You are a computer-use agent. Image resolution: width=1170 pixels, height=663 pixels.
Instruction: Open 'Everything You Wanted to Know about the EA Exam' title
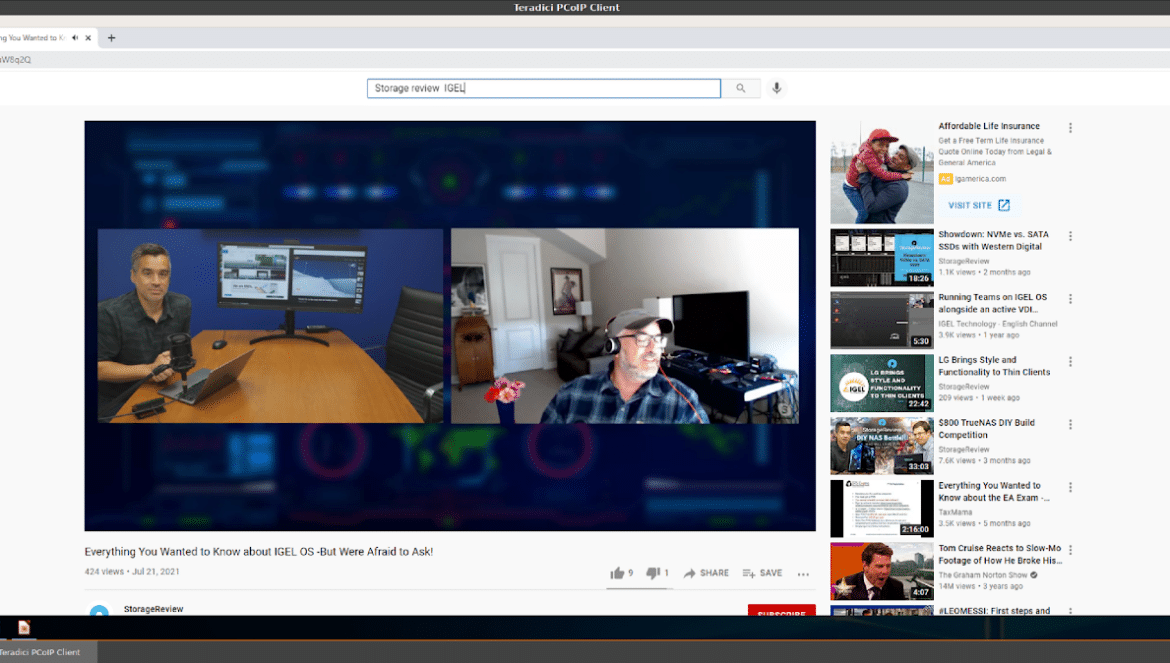(x=994, y=491)
